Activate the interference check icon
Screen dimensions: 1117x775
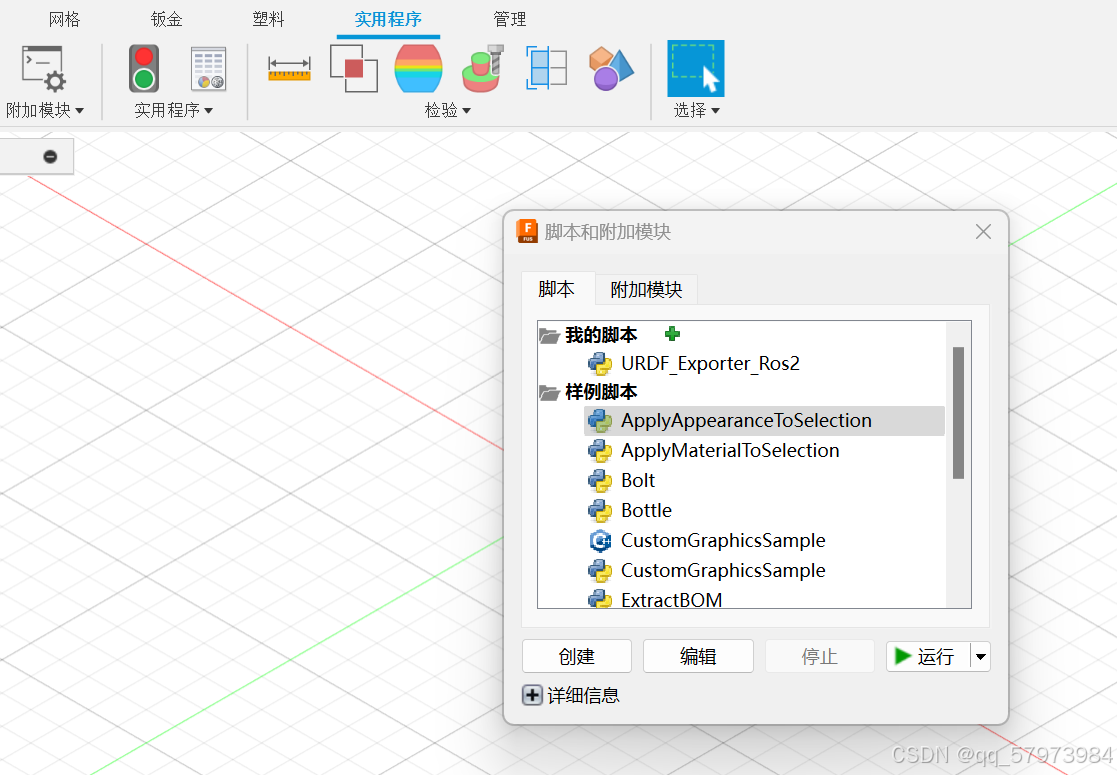[353, 68]
